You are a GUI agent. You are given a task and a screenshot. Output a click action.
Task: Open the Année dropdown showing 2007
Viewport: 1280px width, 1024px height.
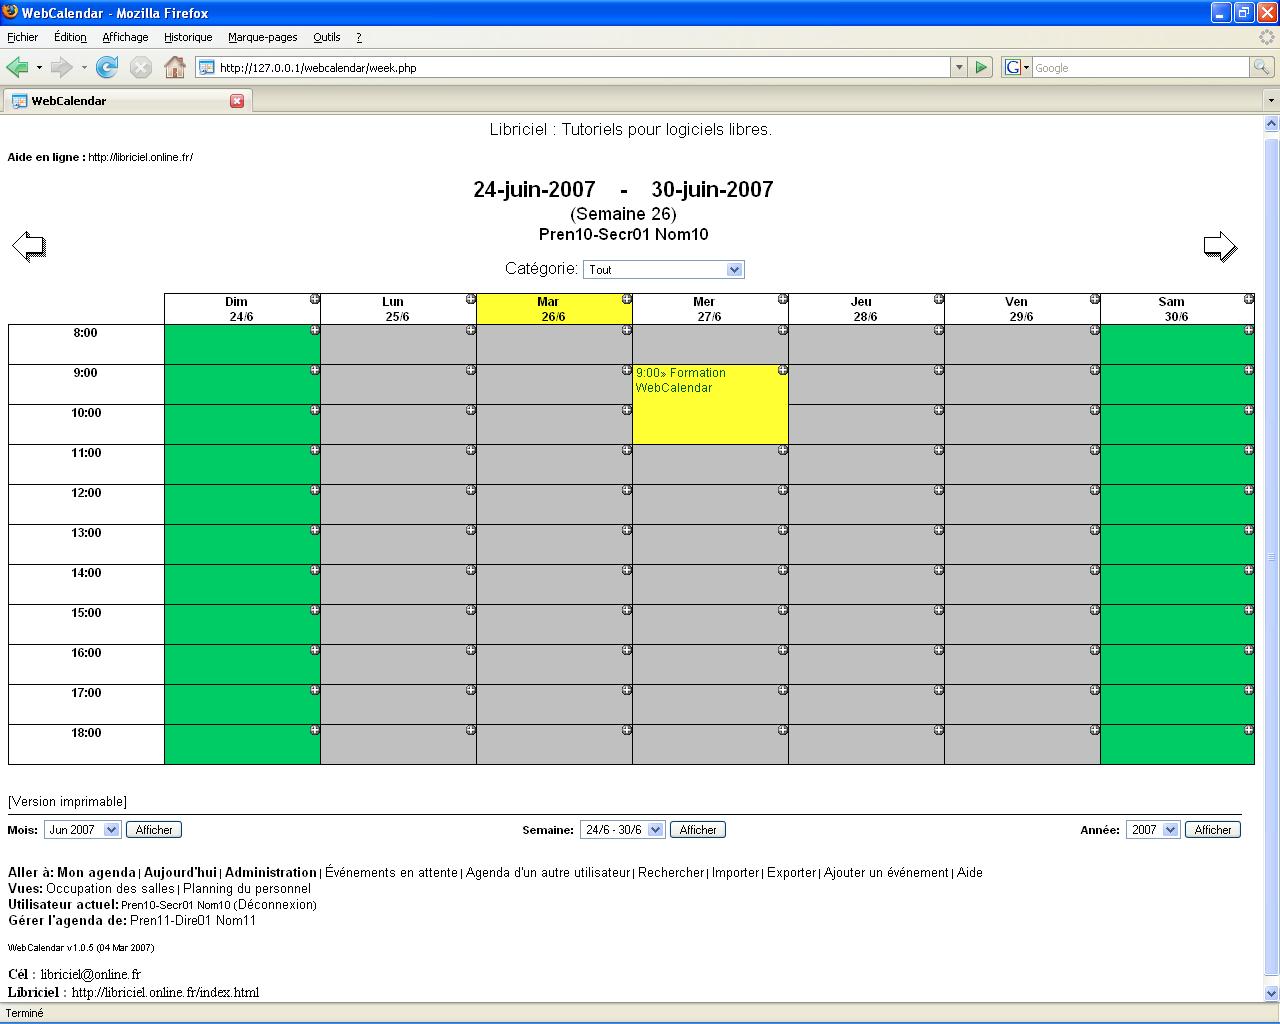coord(1153,830)
